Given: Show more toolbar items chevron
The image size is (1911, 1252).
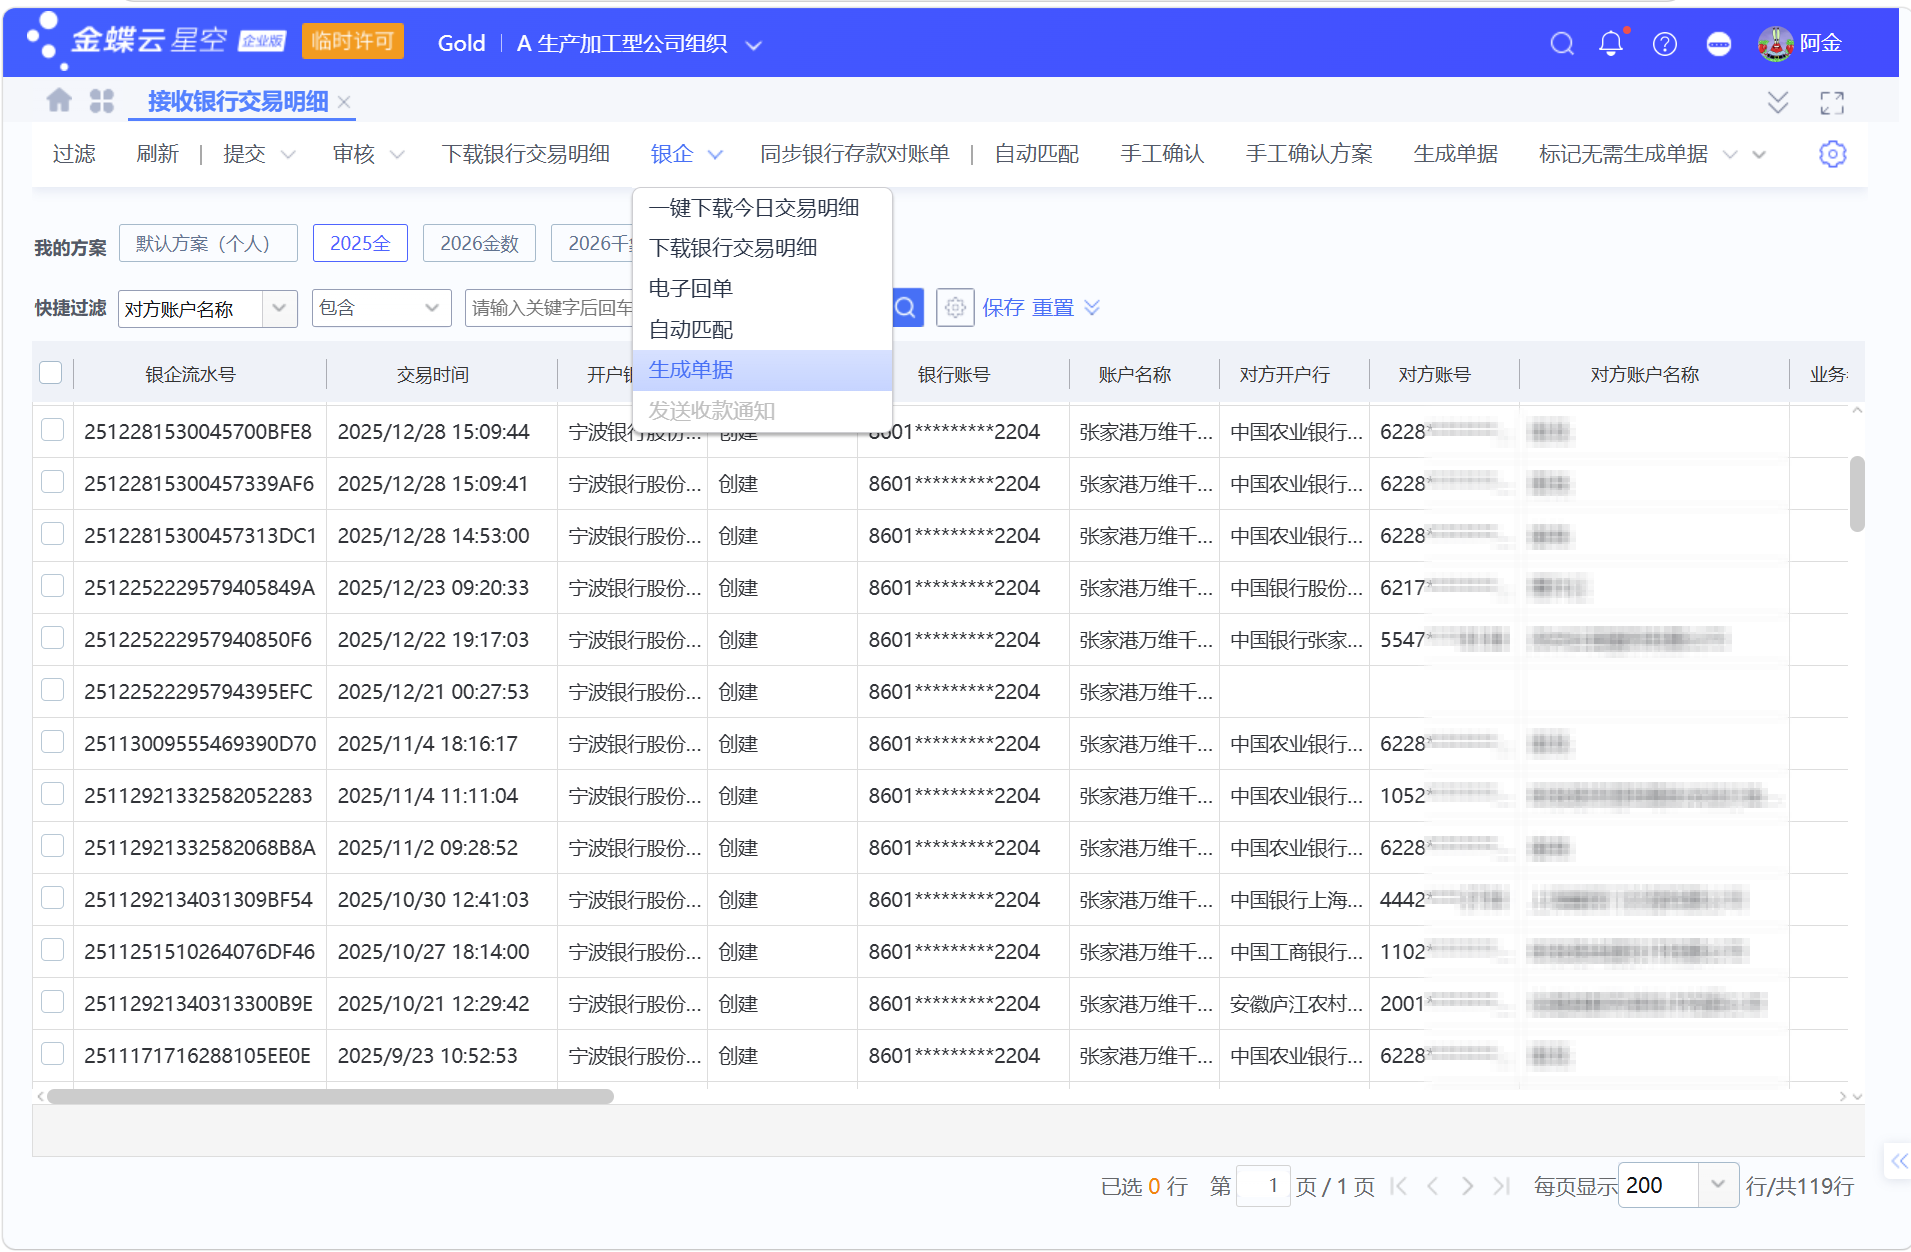Looking at the screenshot, I should pos(1759,155).
